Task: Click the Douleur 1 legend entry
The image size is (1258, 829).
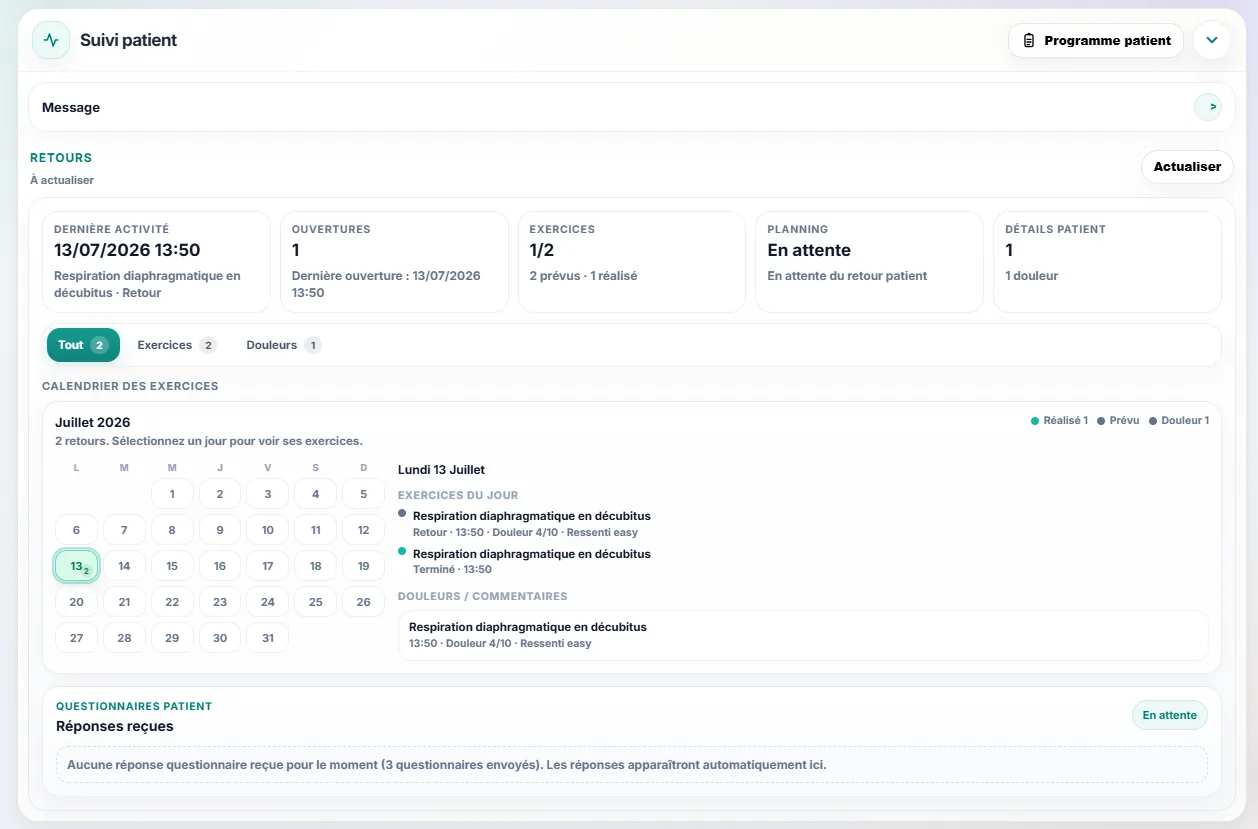Action: tap(1179, 421)
